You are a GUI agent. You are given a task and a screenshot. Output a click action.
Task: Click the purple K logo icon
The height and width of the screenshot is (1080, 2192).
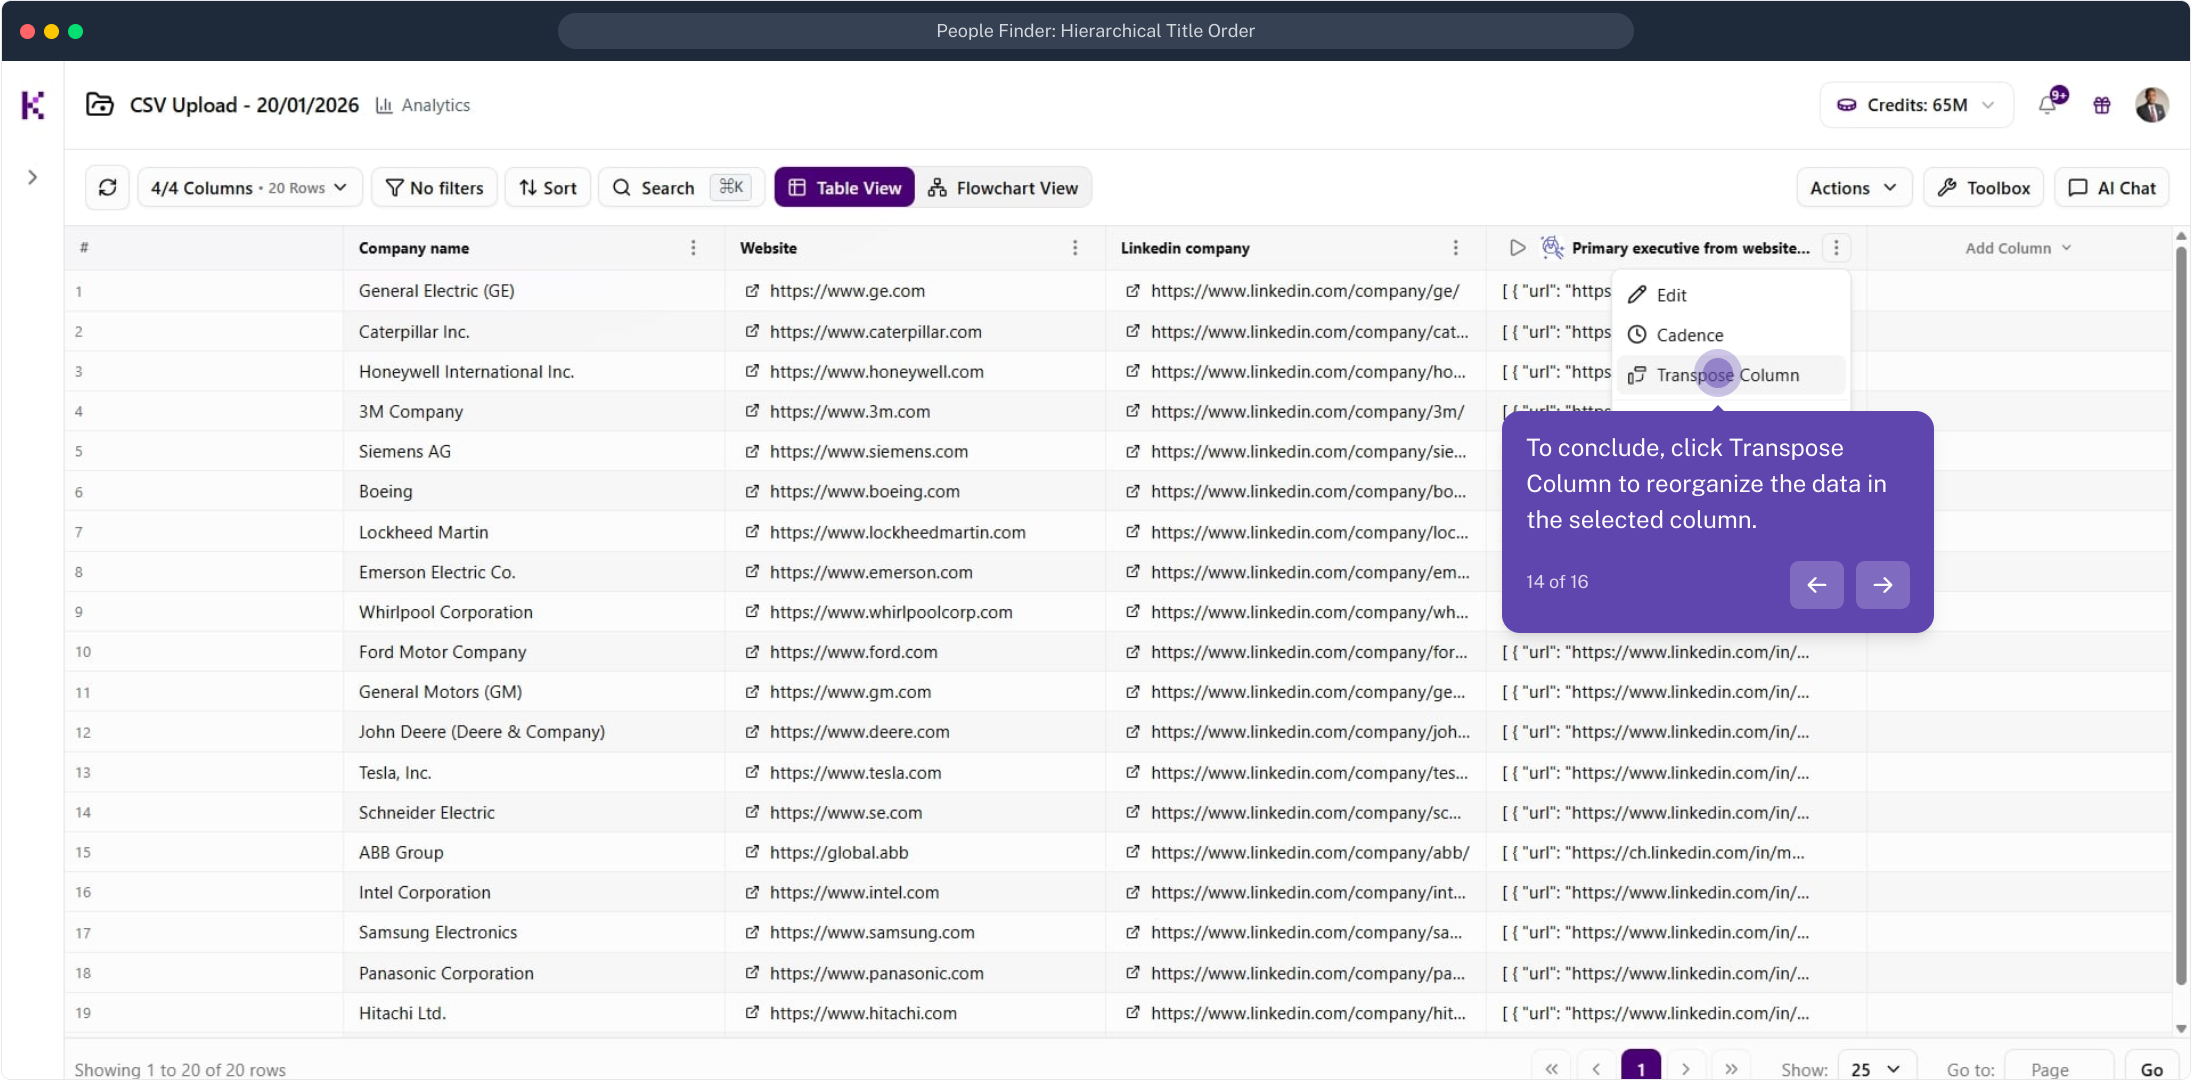point(33,105)
